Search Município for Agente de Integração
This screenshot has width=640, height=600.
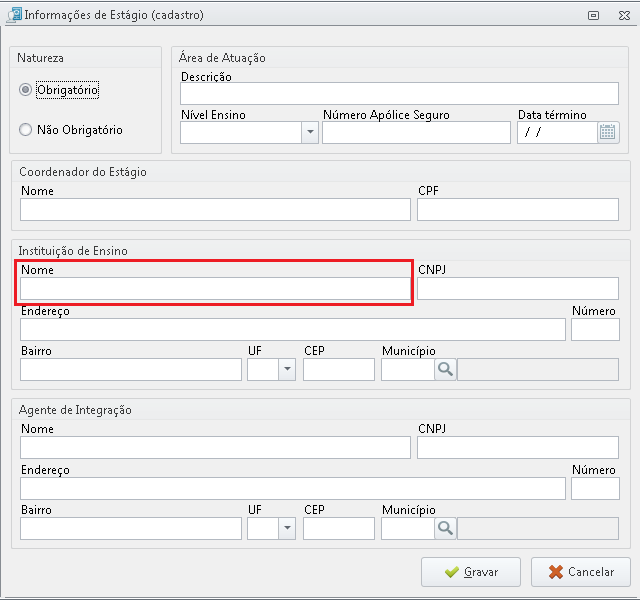coord(445,529)
